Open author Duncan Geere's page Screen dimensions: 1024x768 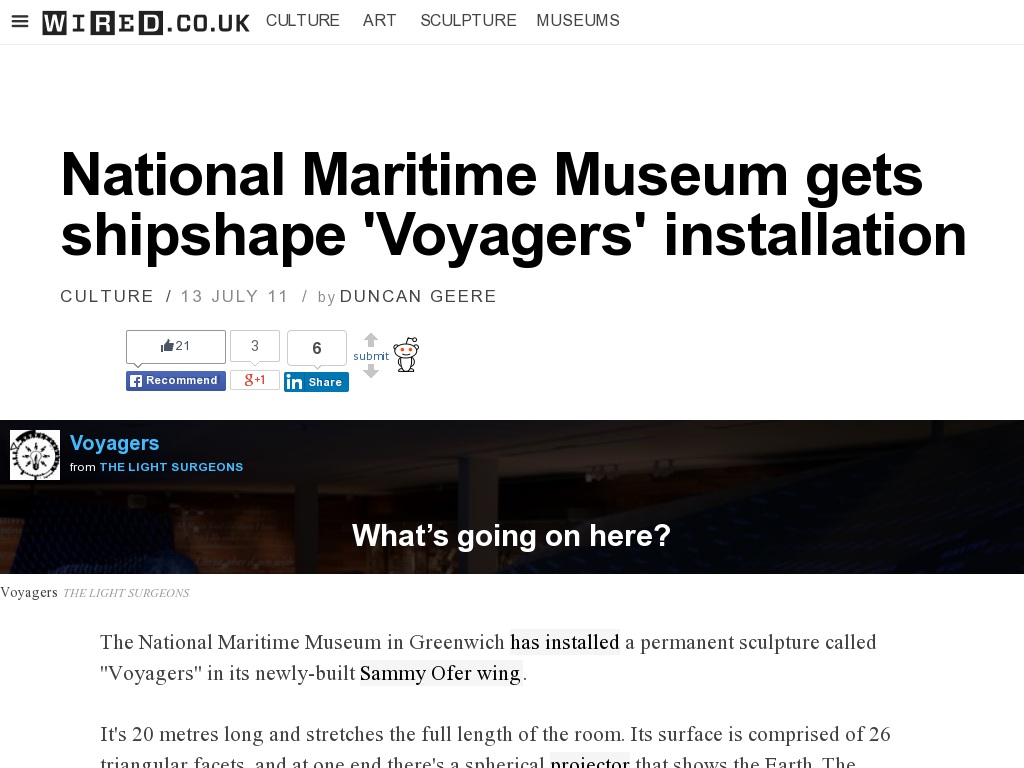pyautogui.click(x=418, y=296)
